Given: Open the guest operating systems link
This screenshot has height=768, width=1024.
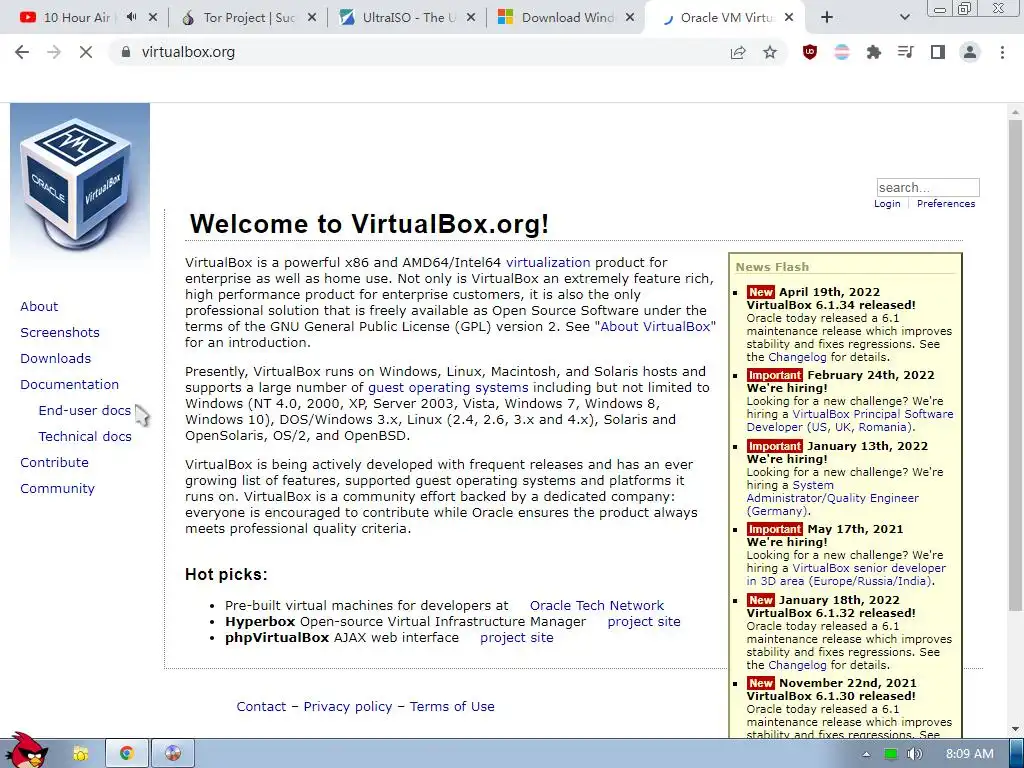Looking at the screenshot, I should coord(448,387).
